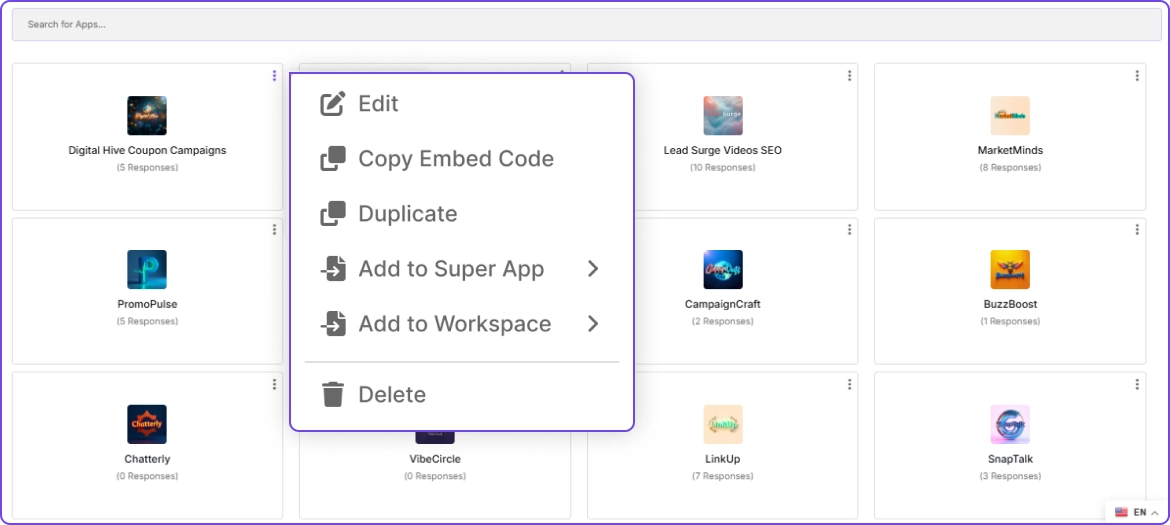The image size is (1170, 525).
Task: Choose Duplicate in the context menu
Action: point(407,214)
